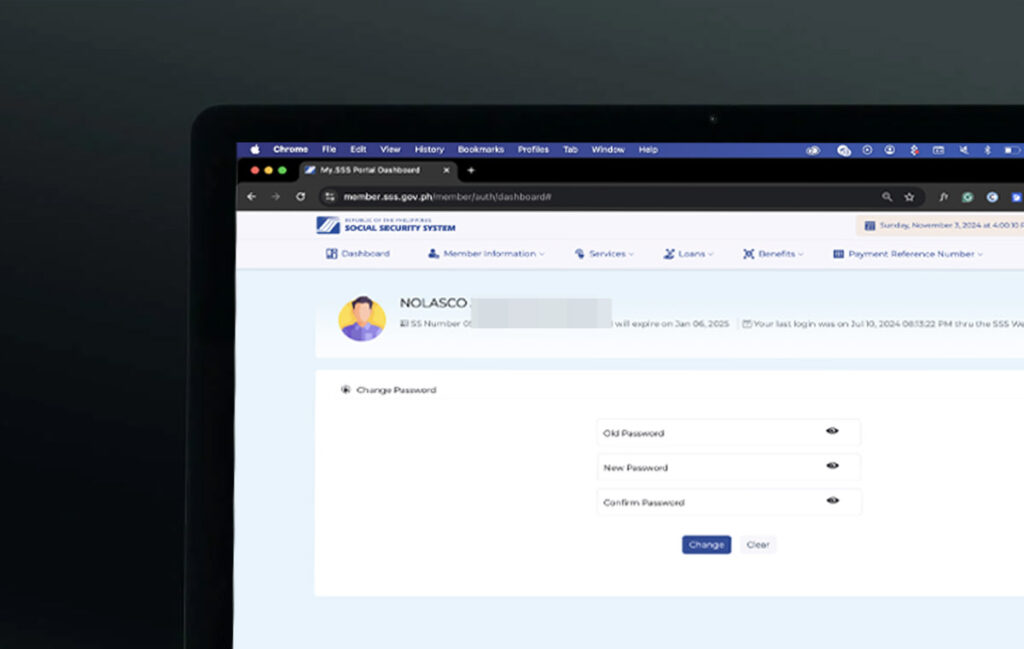1024x649 pixels.
Task: Open the Bookmarks menu in menu bar
Action: (x=481, y=150)
